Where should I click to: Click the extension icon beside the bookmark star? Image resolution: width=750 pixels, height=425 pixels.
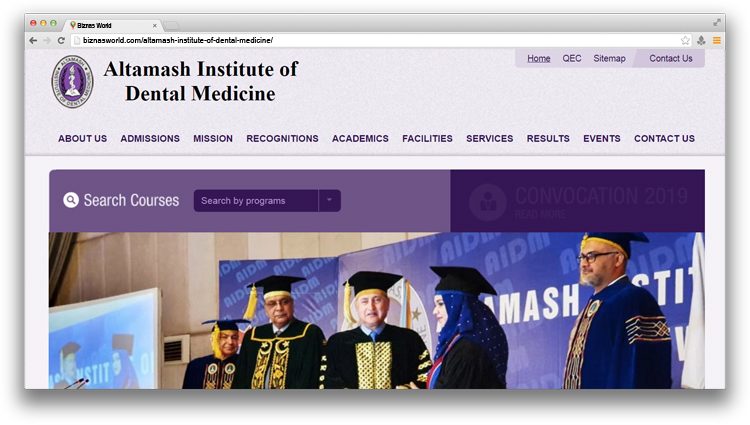pos(701,41)
